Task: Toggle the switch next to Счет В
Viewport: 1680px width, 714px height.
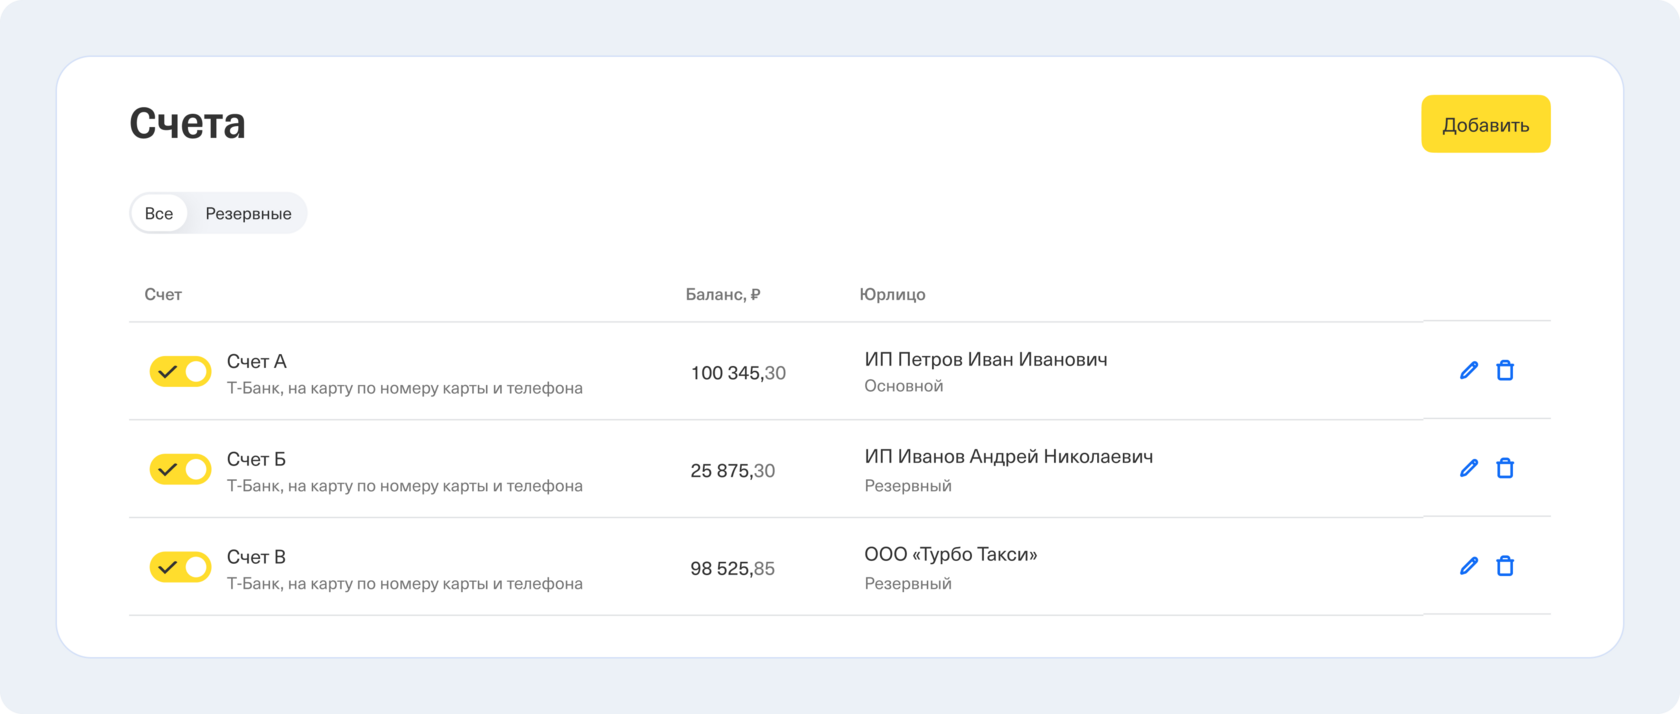Action: (x=180, y=567)
